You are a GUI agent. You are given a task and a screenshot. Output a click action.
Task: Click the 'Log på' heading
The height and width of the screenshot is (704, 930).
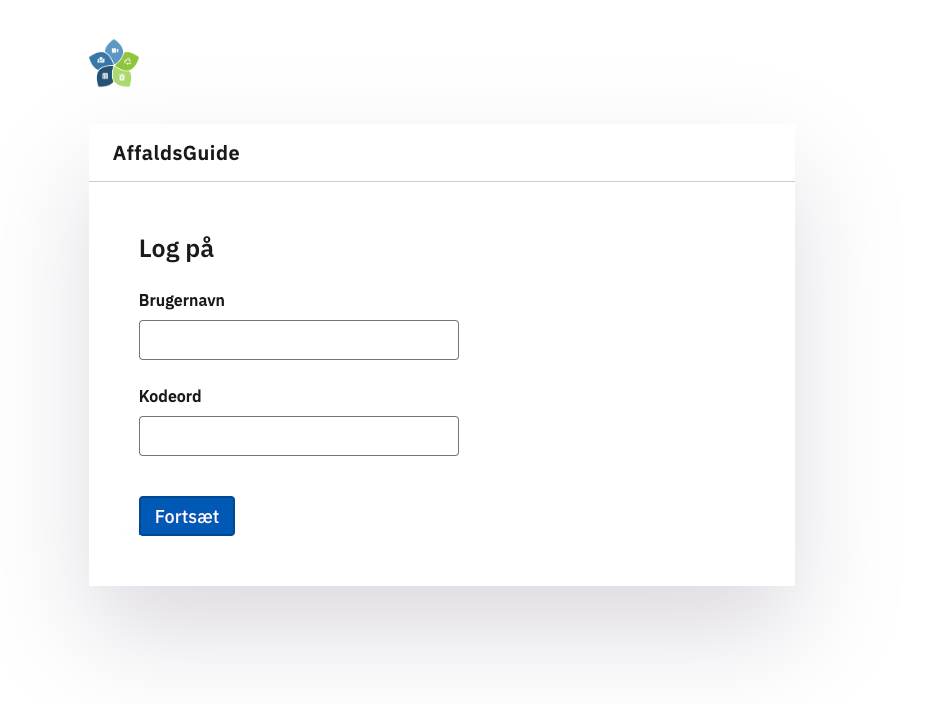point(176,249)
